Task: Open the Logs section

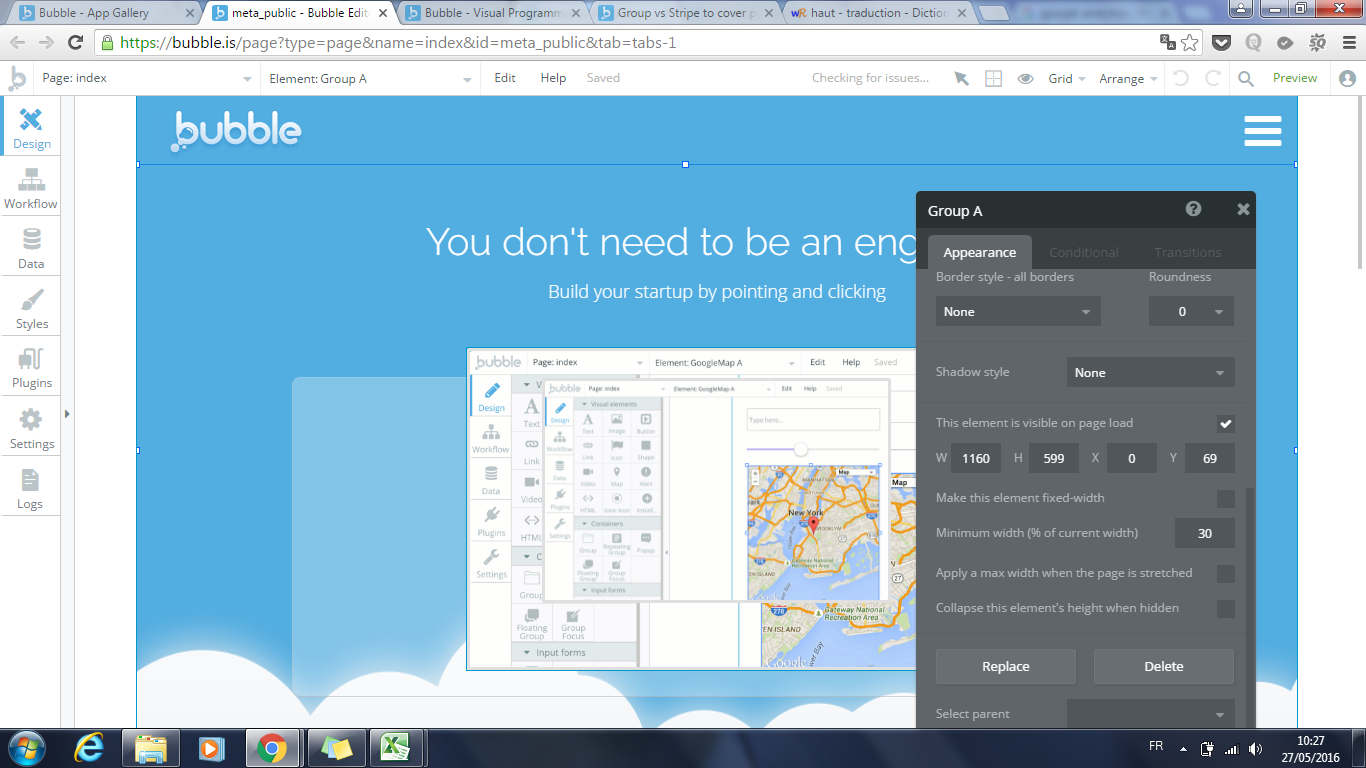Action: (x=31, y=488)
